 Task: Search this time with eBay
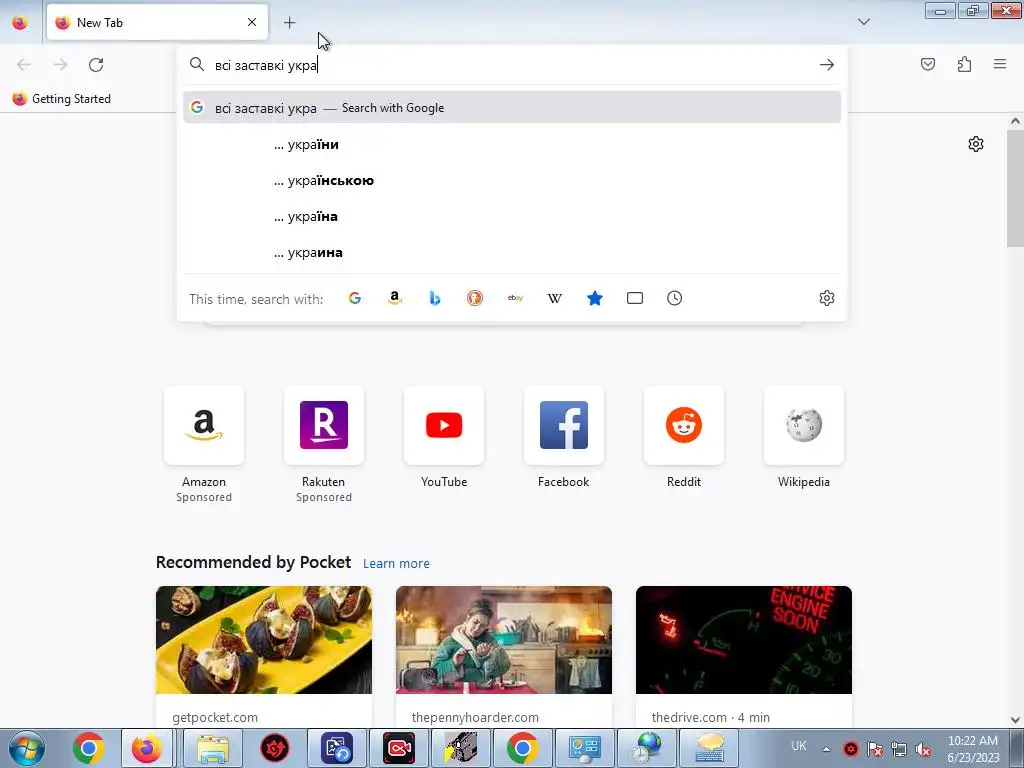click(515, 298)
